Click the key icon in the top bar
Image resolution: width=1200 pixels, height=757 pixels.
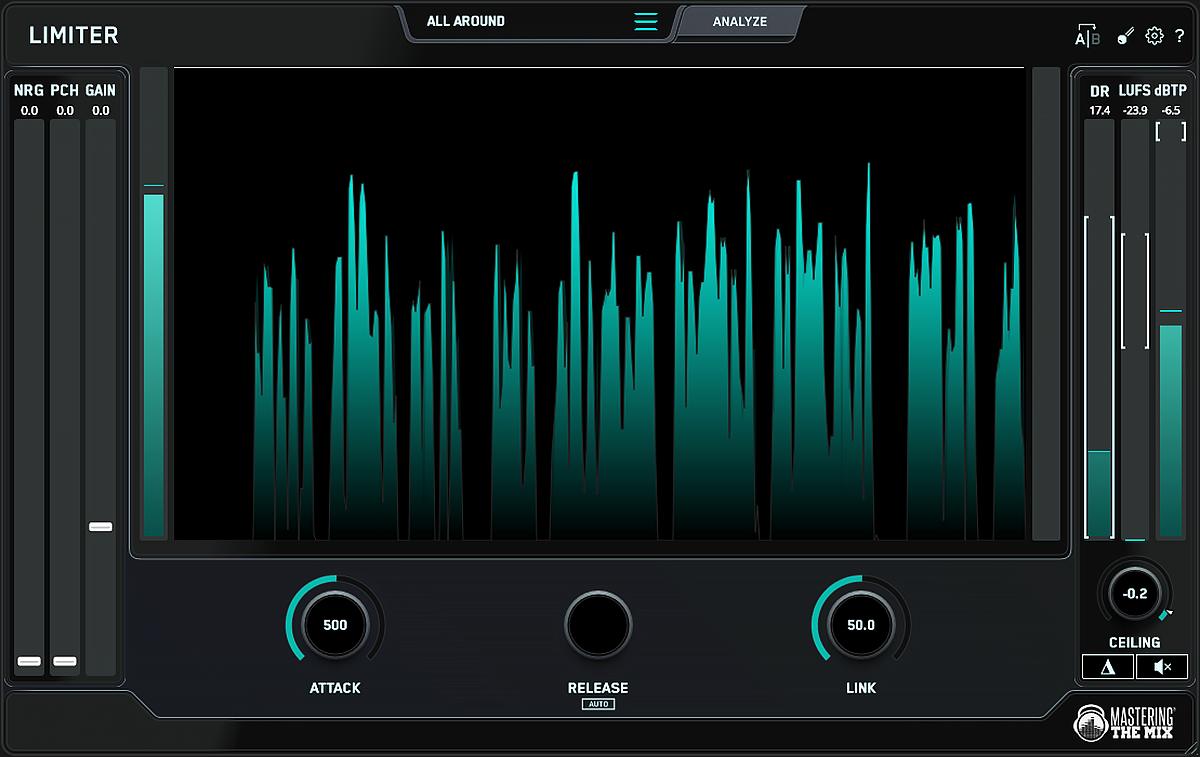point(1125,36)
